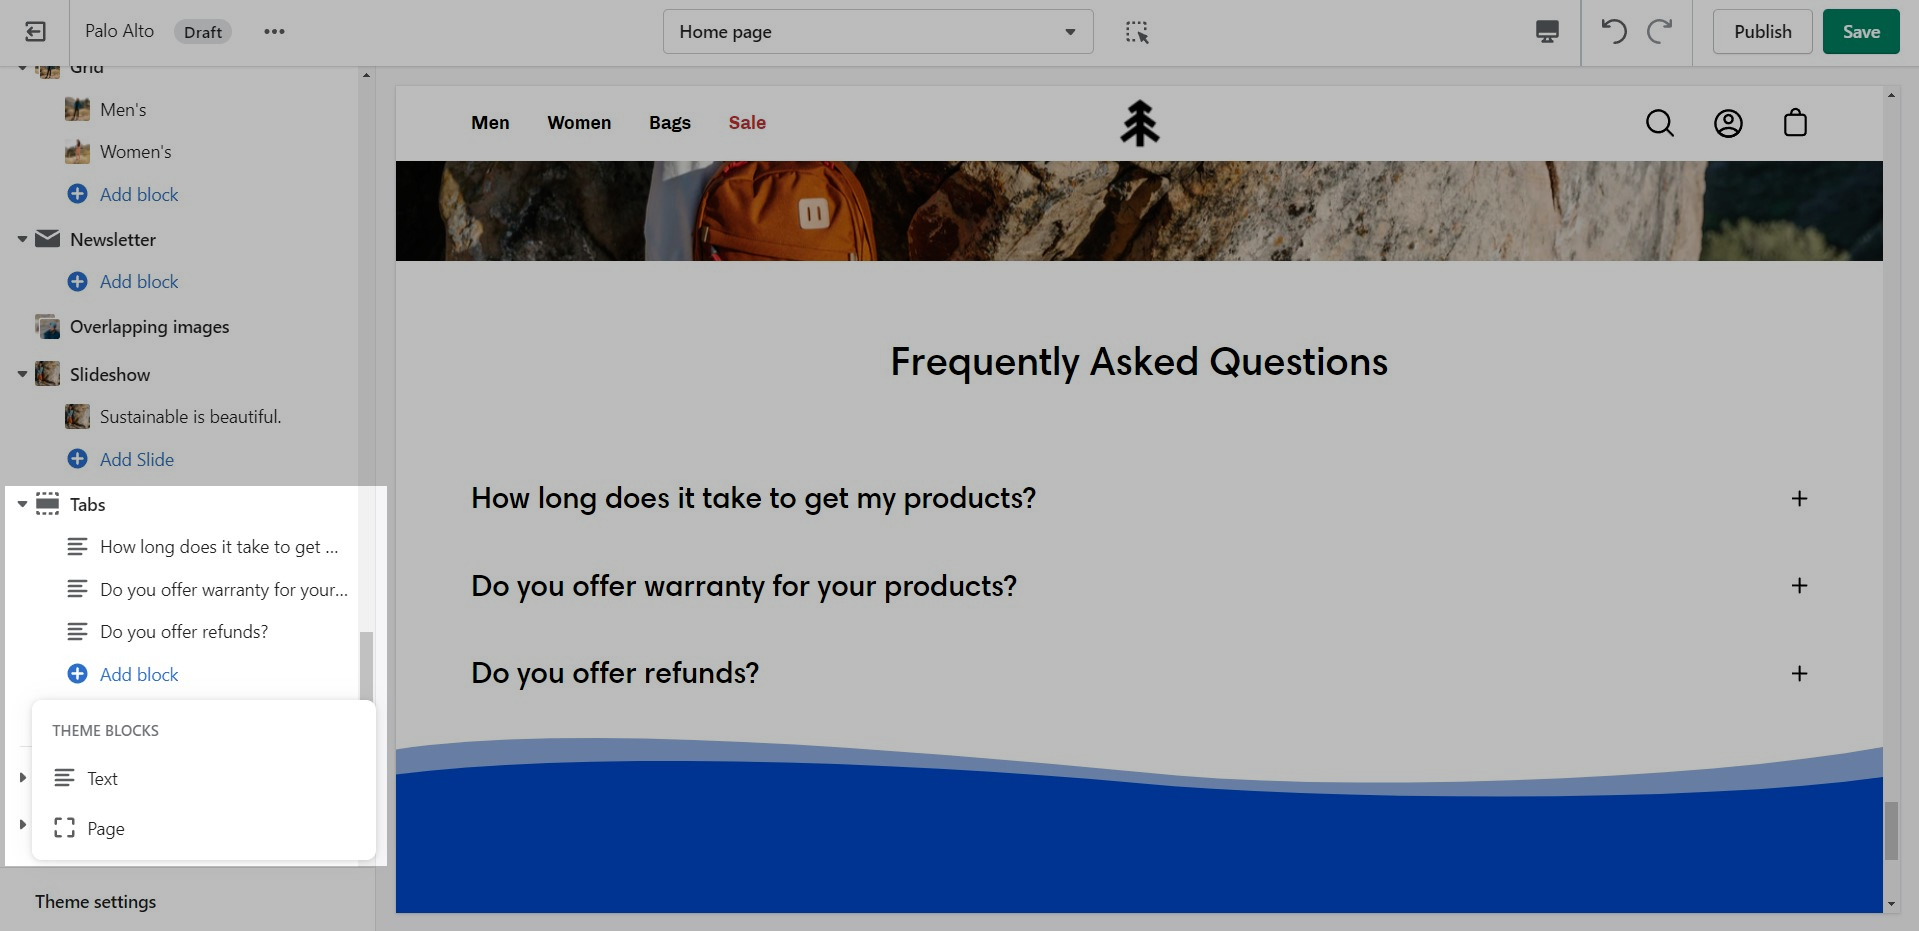Choose the Page theme block
This screenshot has width=1919, height=931.
pyautogui.click(x=105, y=829)
